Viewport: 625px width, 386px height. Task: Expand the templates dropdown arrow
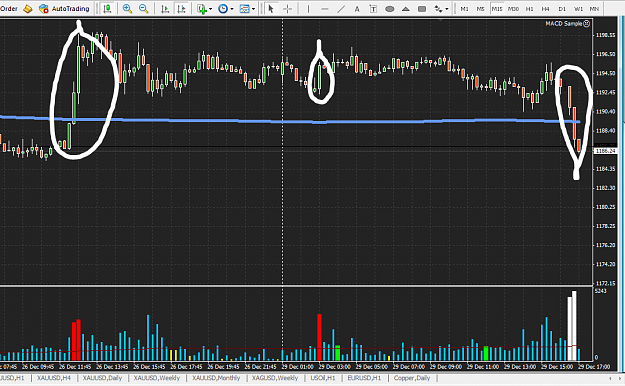(x=253, y=9)
